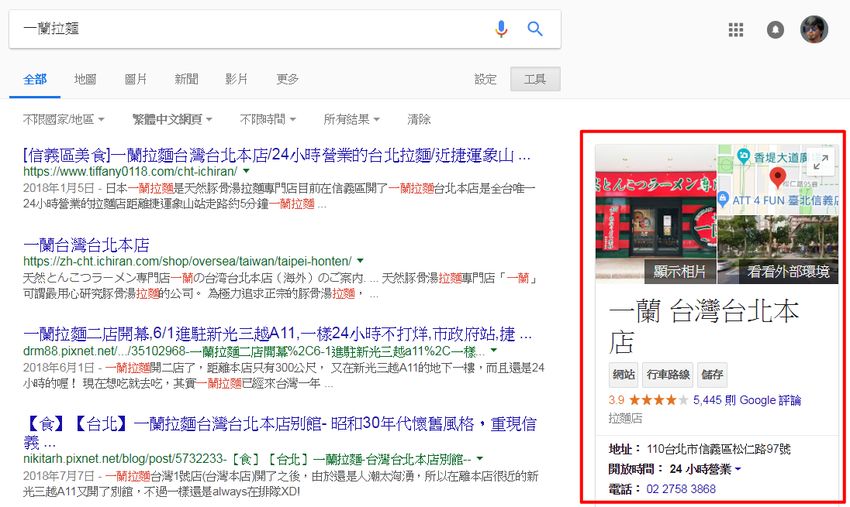The height and width of the screenshot is (507, 850).
Task: Expand the 繁體中文網頁 language dropdown
Action: [172, 119]
